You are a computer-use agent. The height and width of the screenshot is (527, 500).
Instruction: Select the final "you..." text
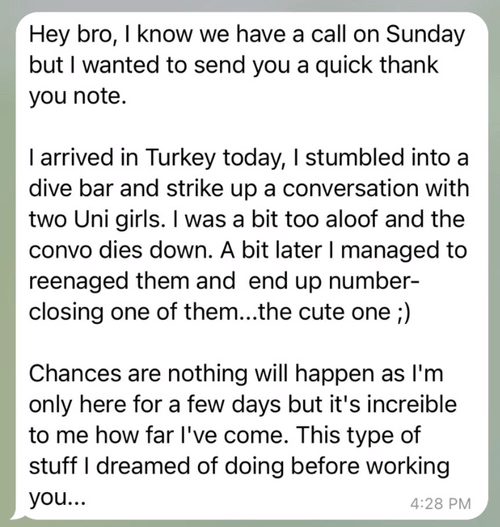57,497
